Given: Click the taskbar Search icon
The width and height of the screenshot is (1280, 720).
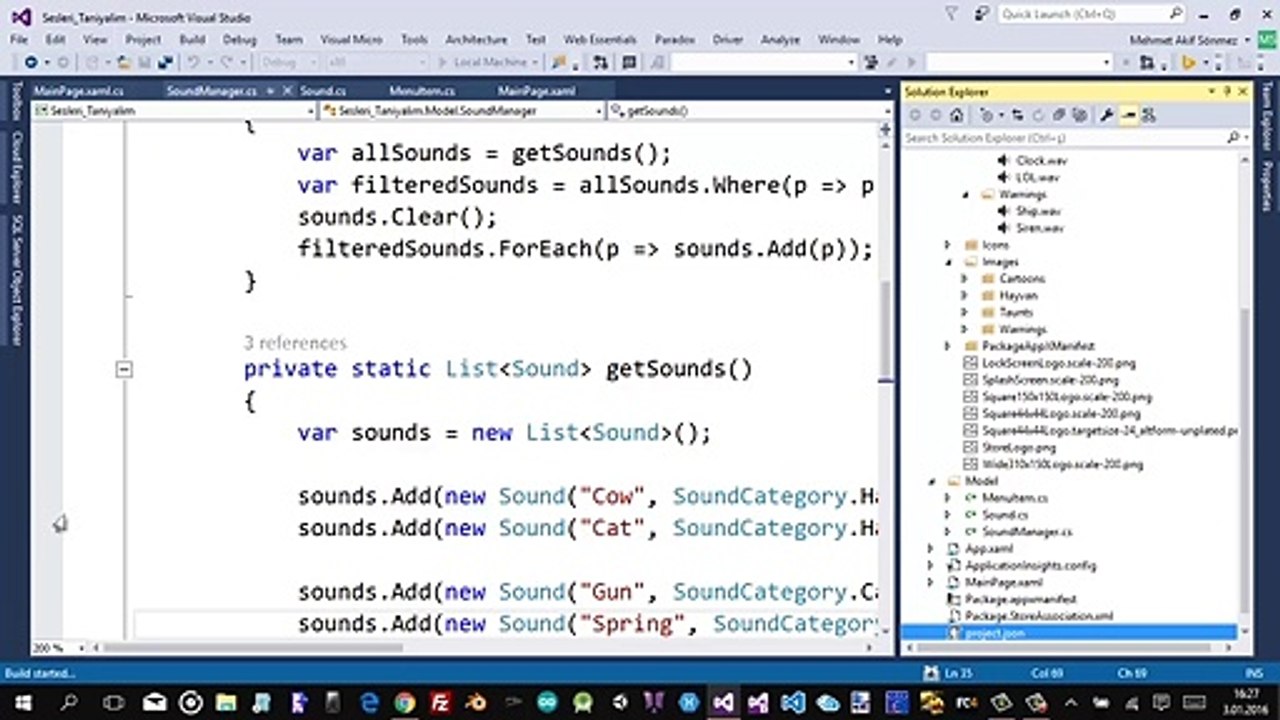Looking at the screenshot, I should tap(70, 702).
